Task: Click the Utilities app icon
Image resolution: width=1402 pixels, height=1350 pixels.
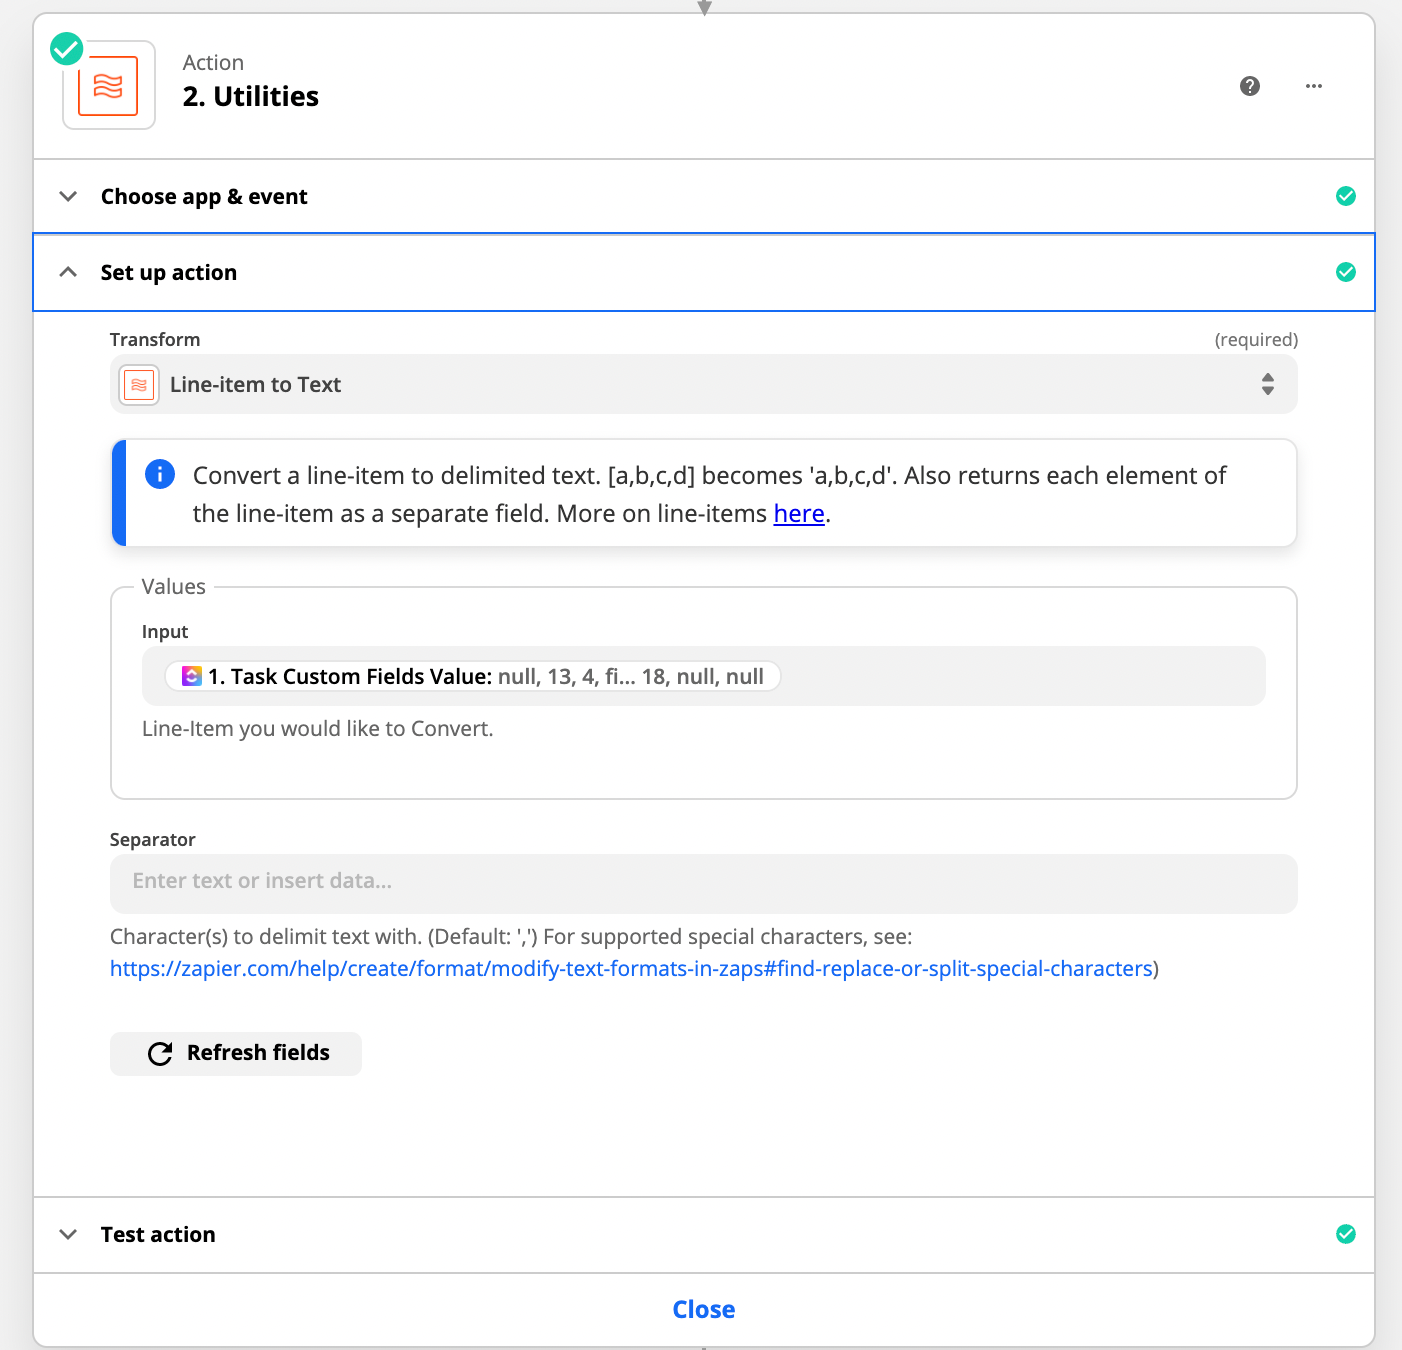Action: (x=108, y=86)
